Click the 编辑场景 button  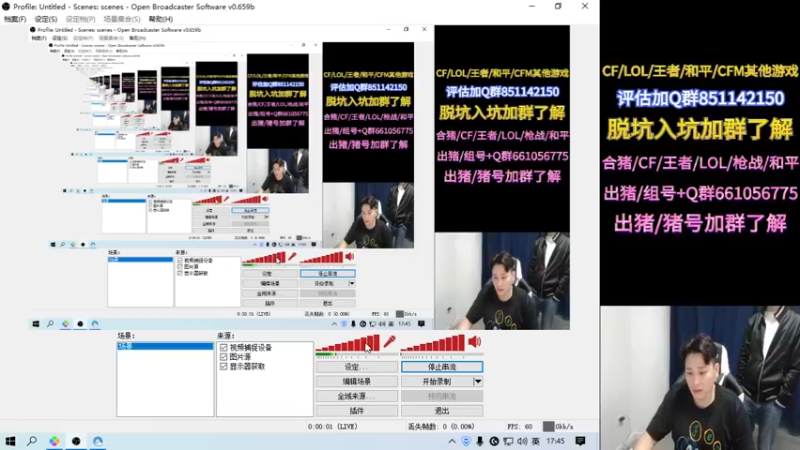coord(357,381)
